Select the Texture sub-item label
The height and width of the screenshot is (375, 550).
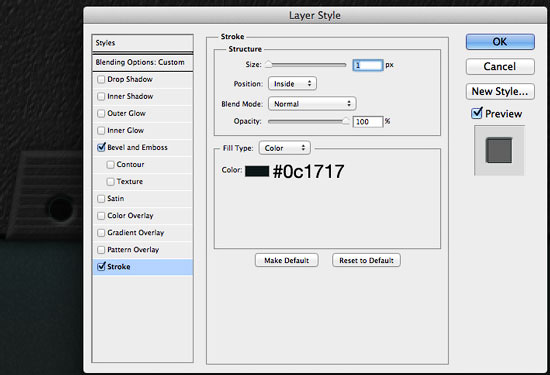click(129, 181)
